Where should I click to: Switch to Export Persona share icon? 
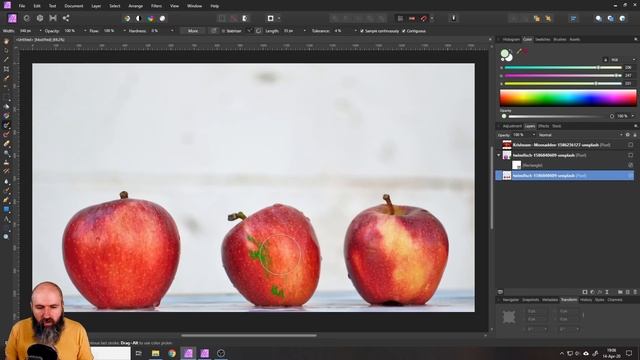[x=66, y=18]
